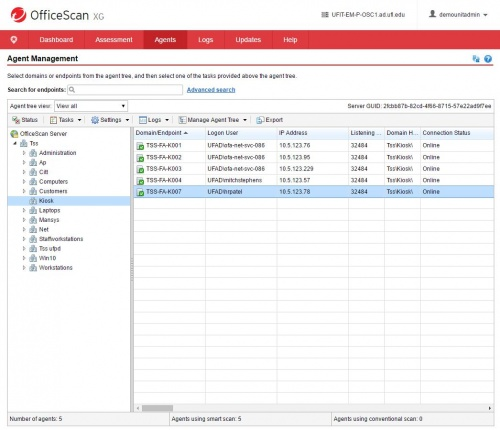Image resolution: width=500 pixels, height=430 pixels.
Task: Click the TSS-FA-K002 endpoint icon
Action: point(140,158)
